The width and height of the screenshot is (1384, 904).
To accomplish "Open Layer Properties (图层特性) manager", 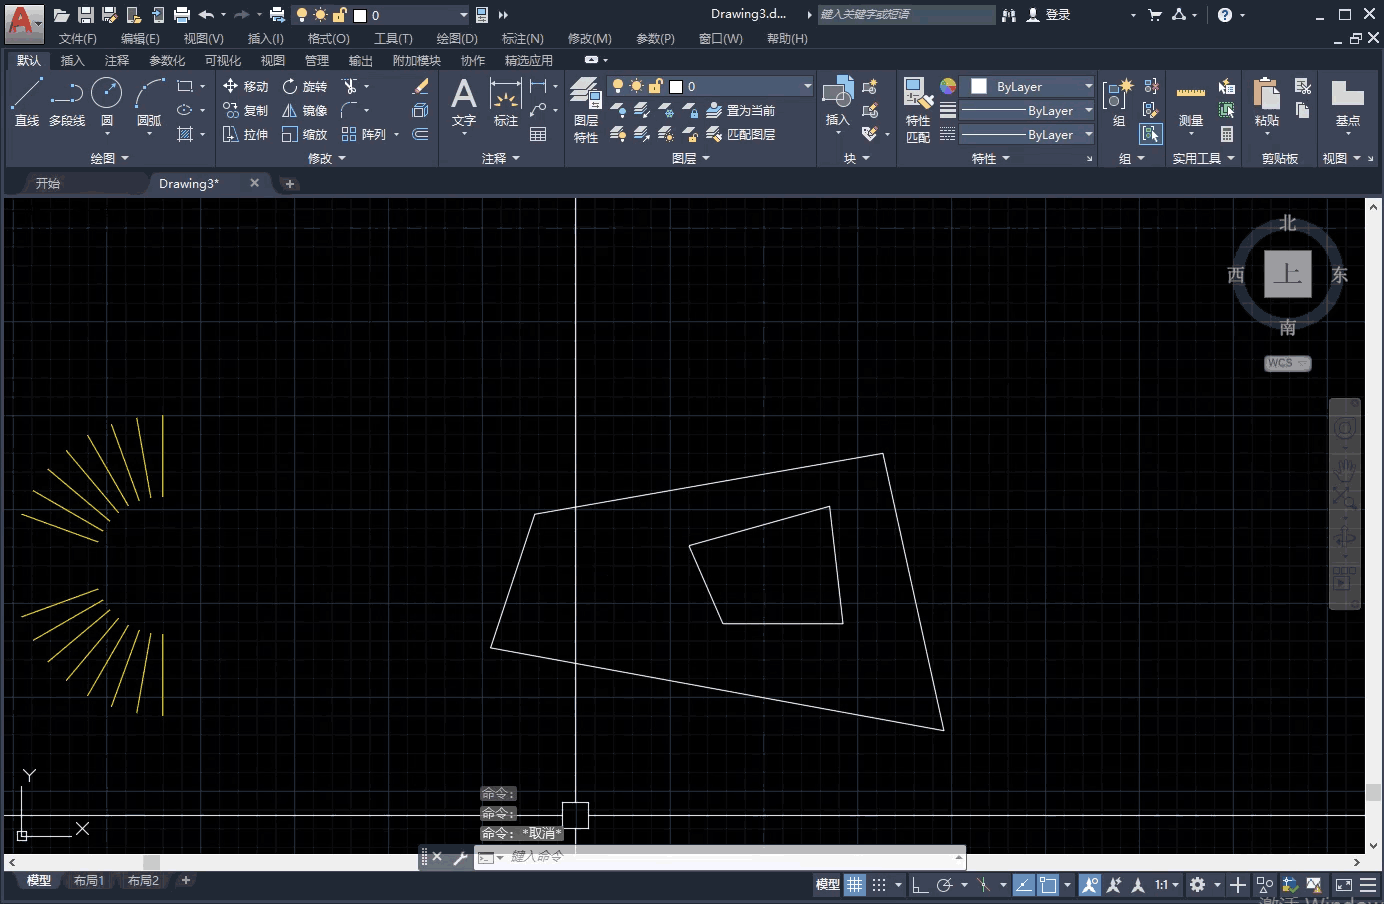I will [586, 110].
